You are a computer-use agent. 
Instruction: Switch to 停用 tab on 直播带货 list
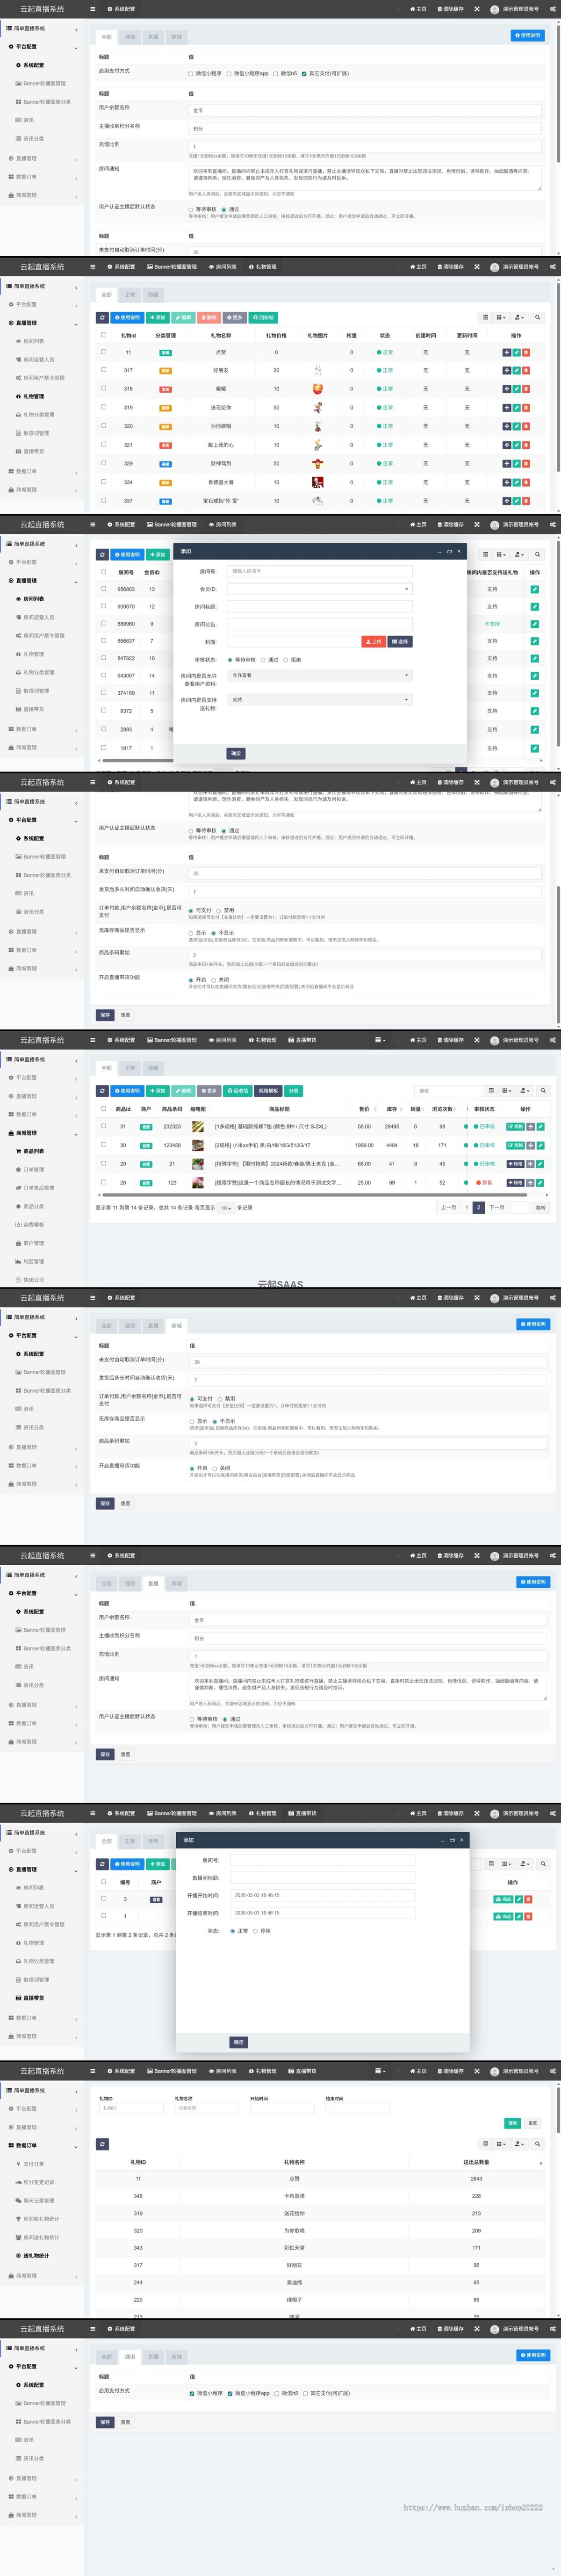(153, 1841)
